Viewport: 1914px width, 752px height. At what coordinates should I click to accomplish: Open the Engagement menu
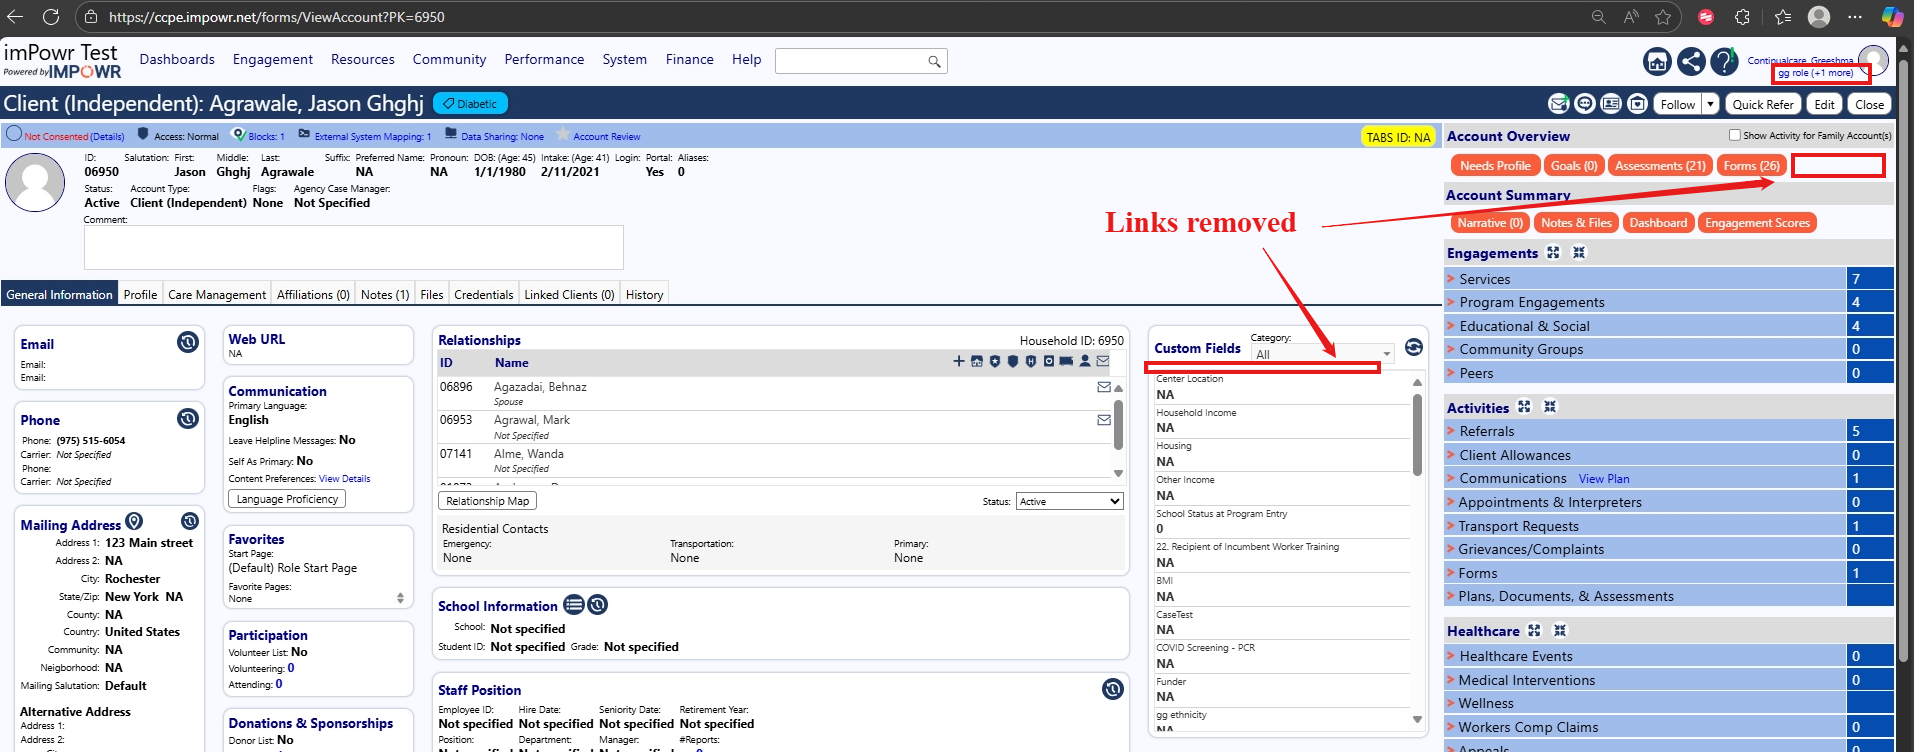click(273, 59)
